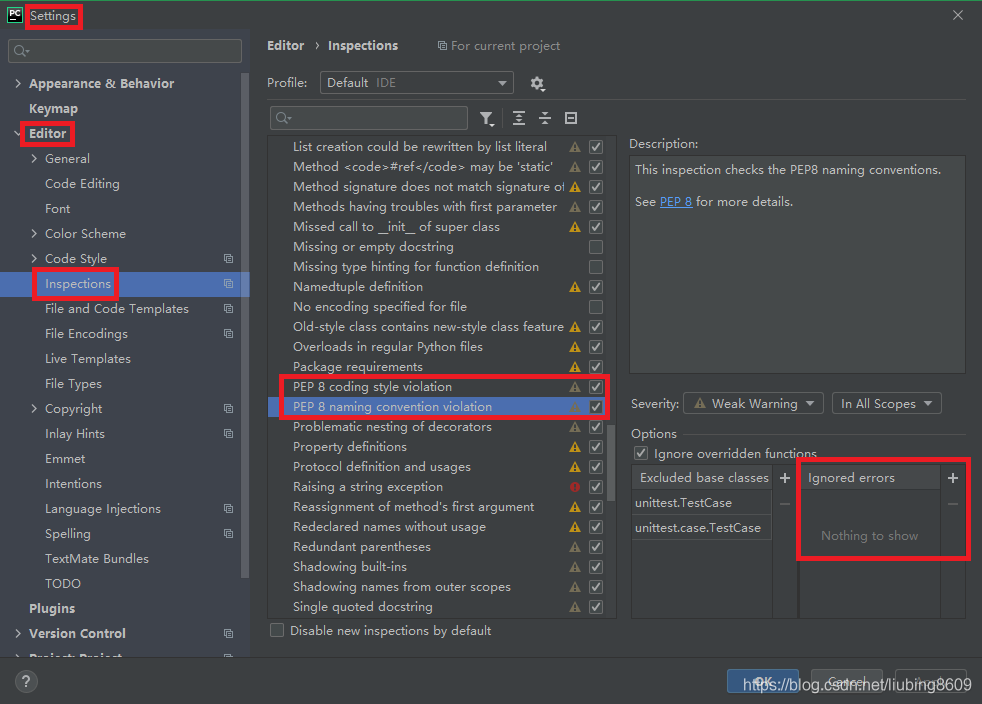The image size is (982, 704).
Task: Open the In All Scopes dropdown
Action: (x=886, y=404)
